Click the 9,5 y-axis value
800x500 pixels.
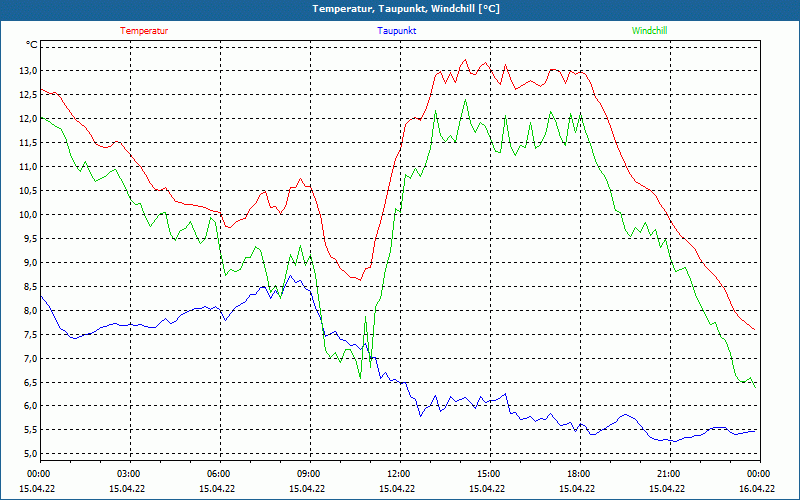31,239
